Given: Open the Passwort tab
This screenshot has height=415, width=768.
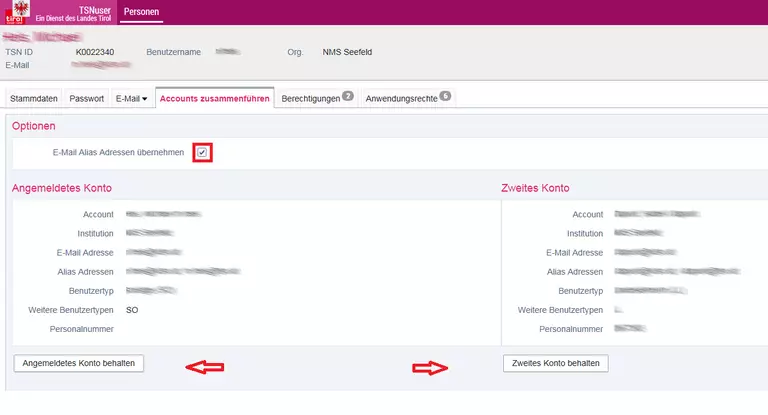Looking at the screenshot, I should [87, 99].
